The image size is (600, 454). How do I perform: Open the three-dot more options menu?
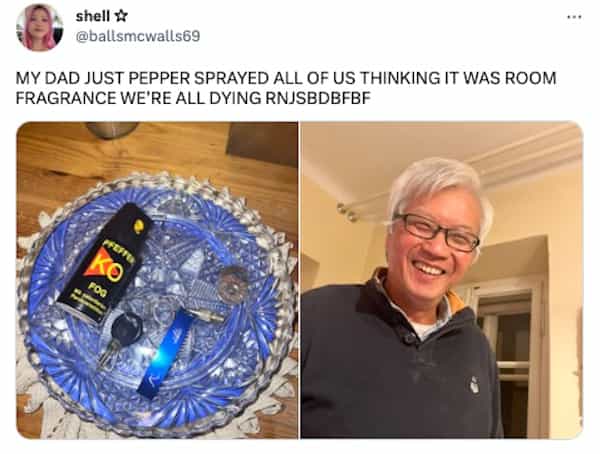coord(574,17)
